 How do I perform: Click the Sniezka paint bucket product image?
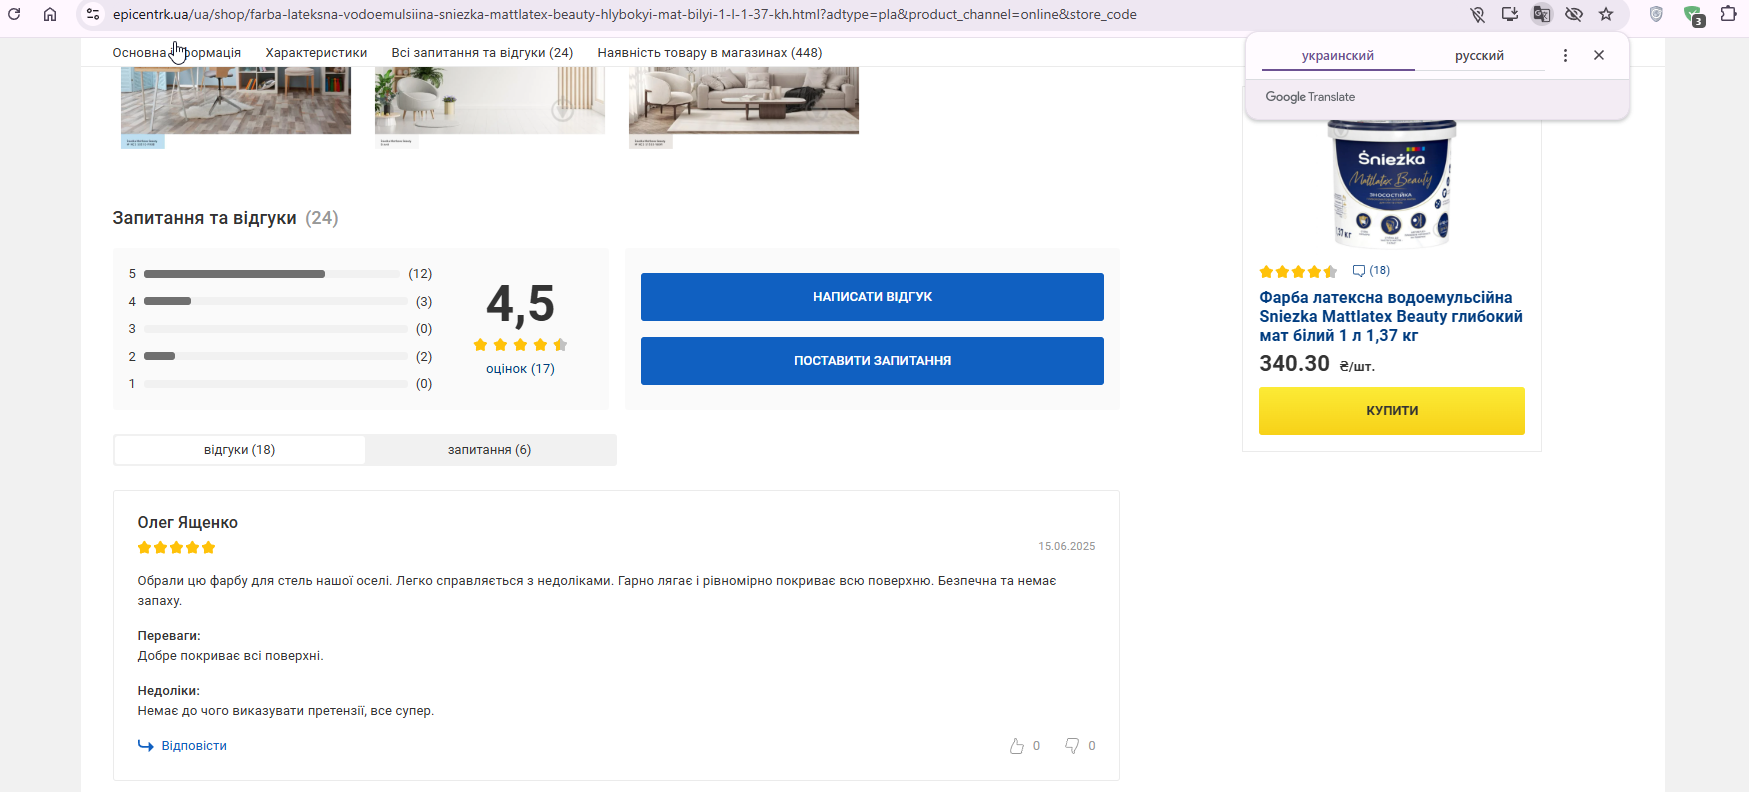(1392, 183)
